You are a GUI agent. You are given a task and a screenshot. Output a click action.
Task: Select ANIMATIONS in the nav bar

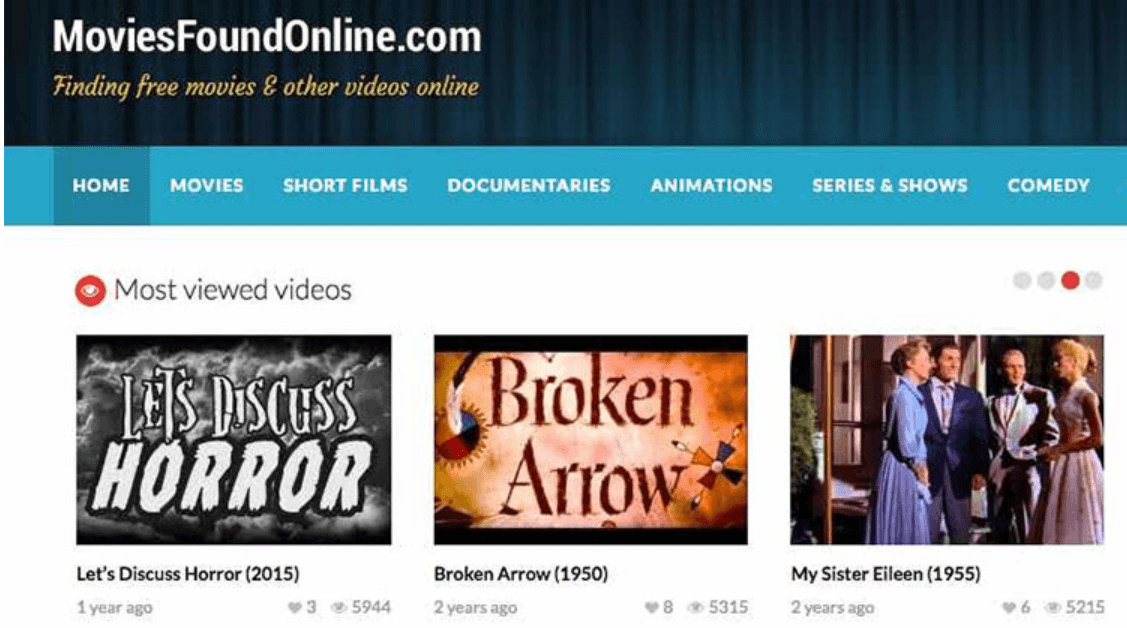712,185
